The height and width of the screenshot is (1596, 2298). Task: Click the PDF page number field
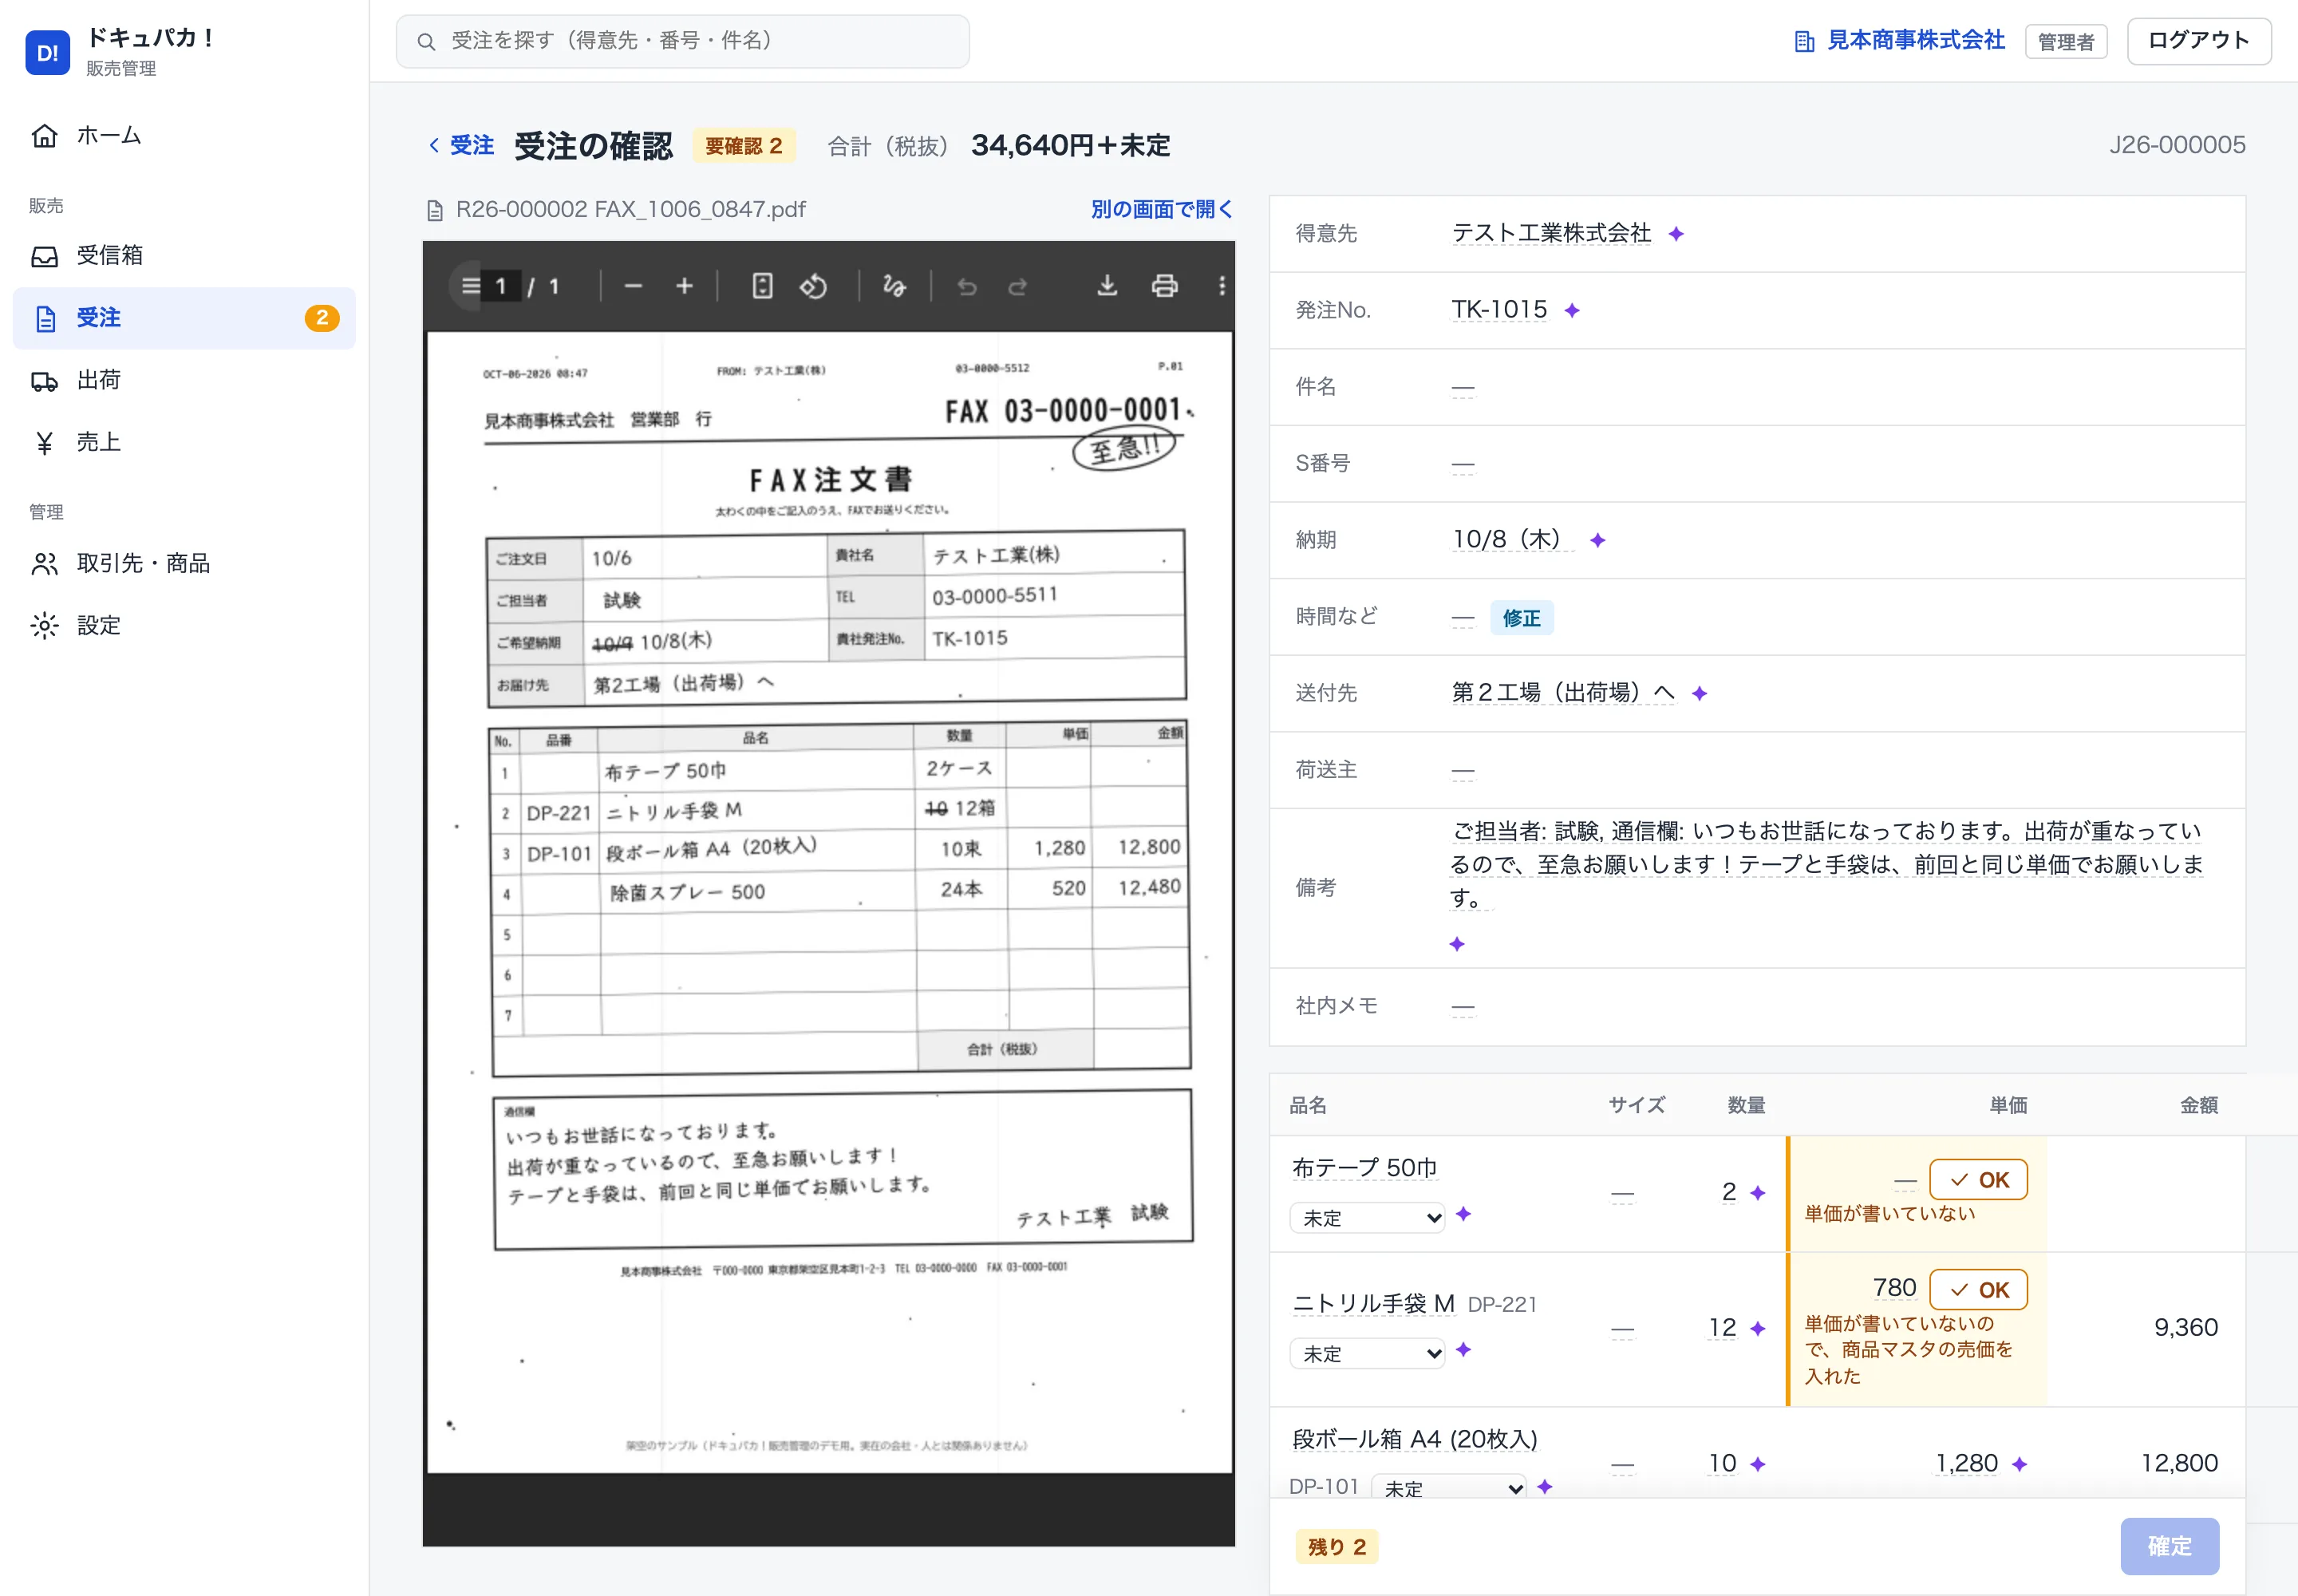[x=501, y=287]
